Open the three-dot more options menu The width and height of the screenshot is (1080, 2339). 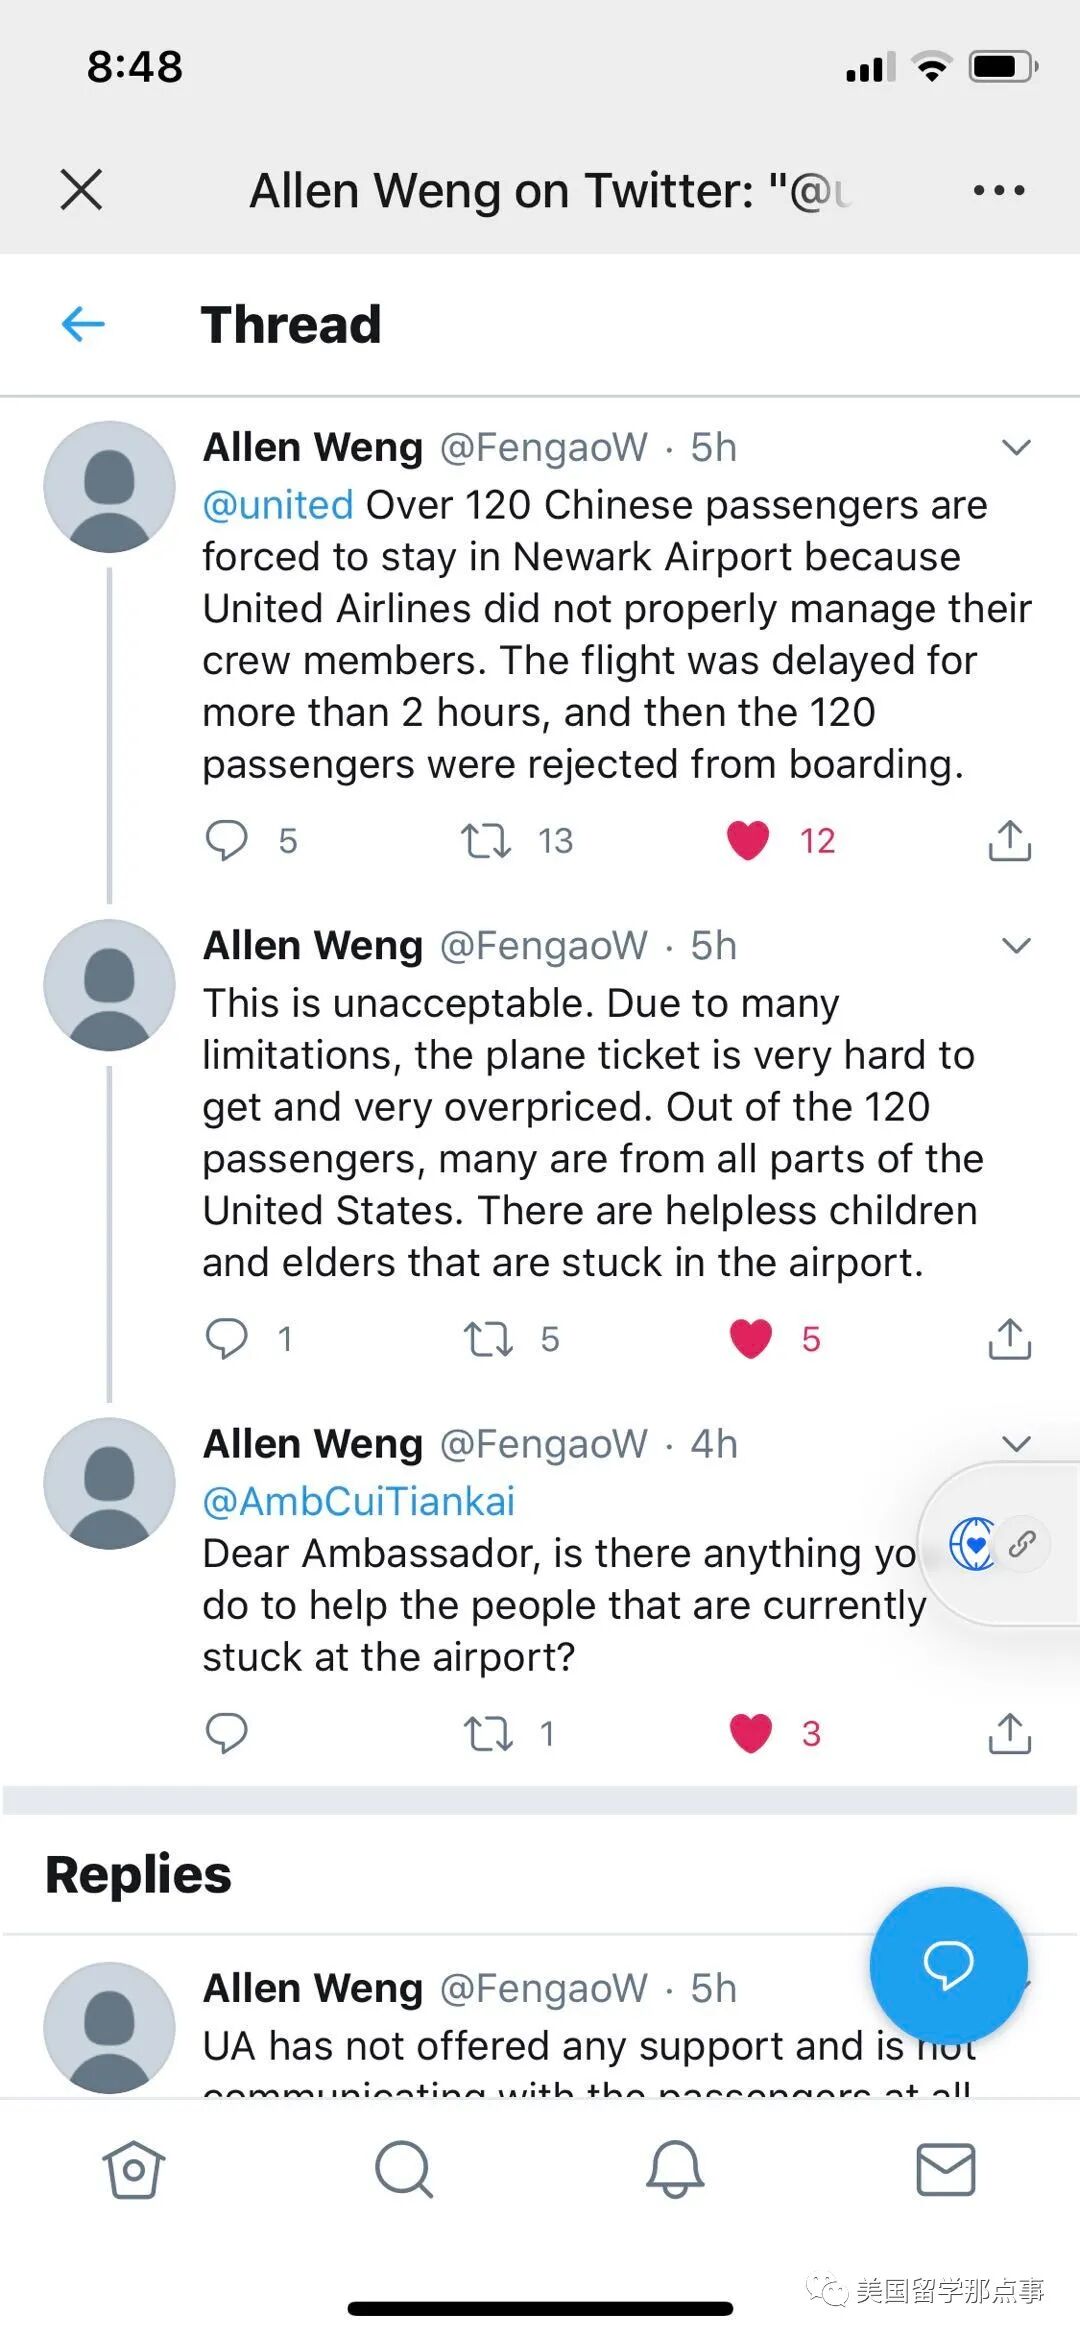tap(999, 190)
